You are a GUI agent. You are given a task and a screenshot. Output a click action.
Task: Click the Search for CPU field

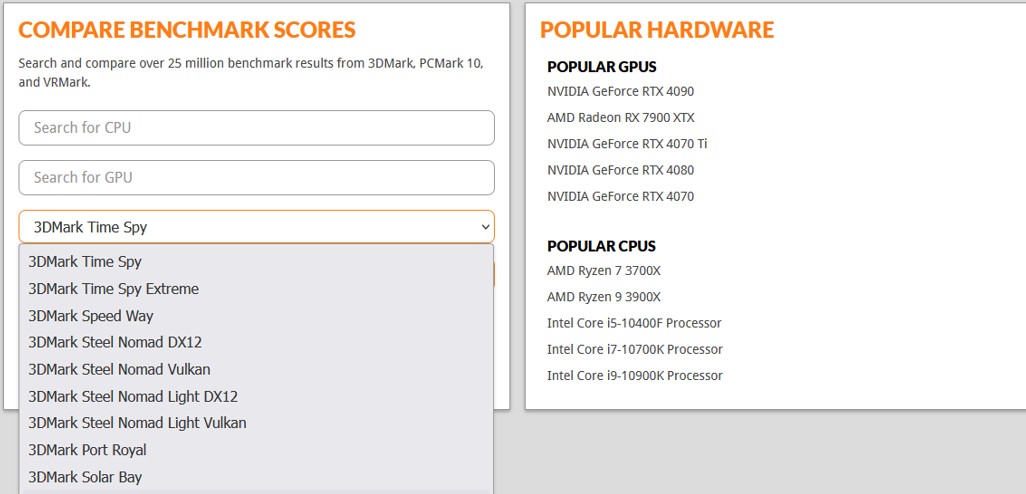click(256, 128)
